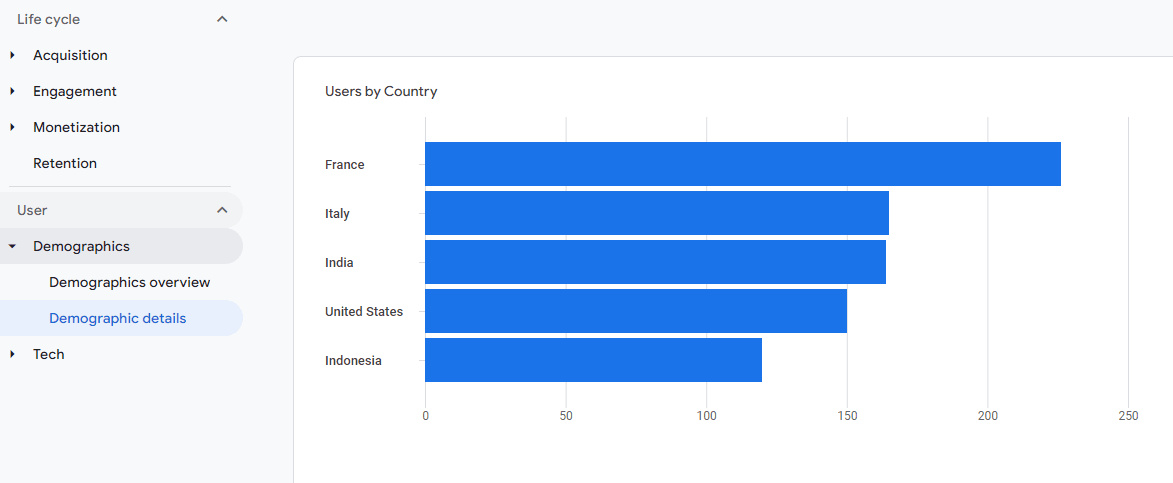Click the Italy bar in chart
1173x483 pixels.
tap(657, 213)
